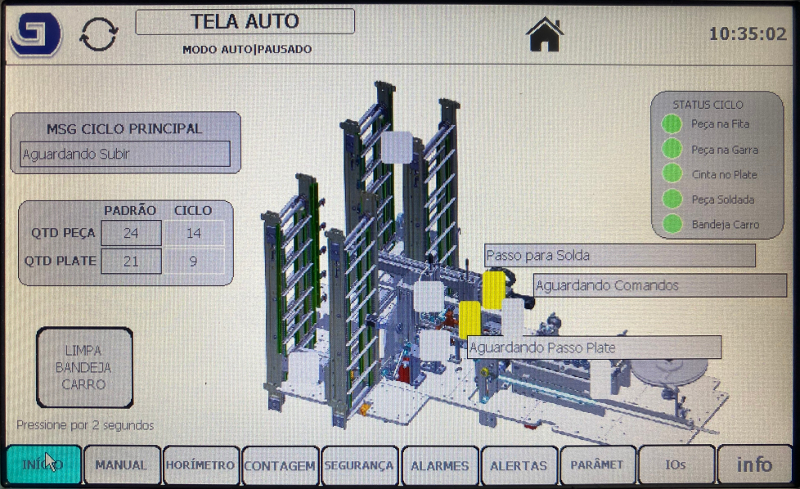
Task: Open the HORÍMETRO tab
Action: pos(201,464)
